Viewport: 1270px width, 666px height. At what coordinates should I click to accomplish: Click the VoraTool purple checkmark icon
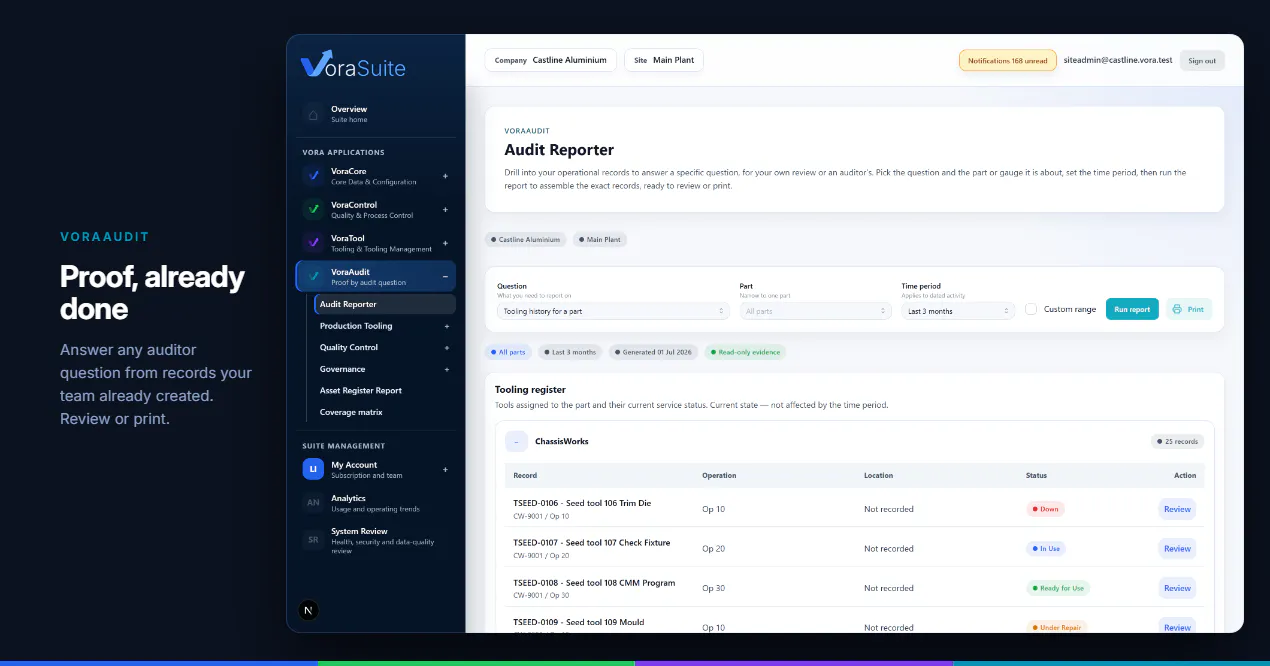coord(313,243)
